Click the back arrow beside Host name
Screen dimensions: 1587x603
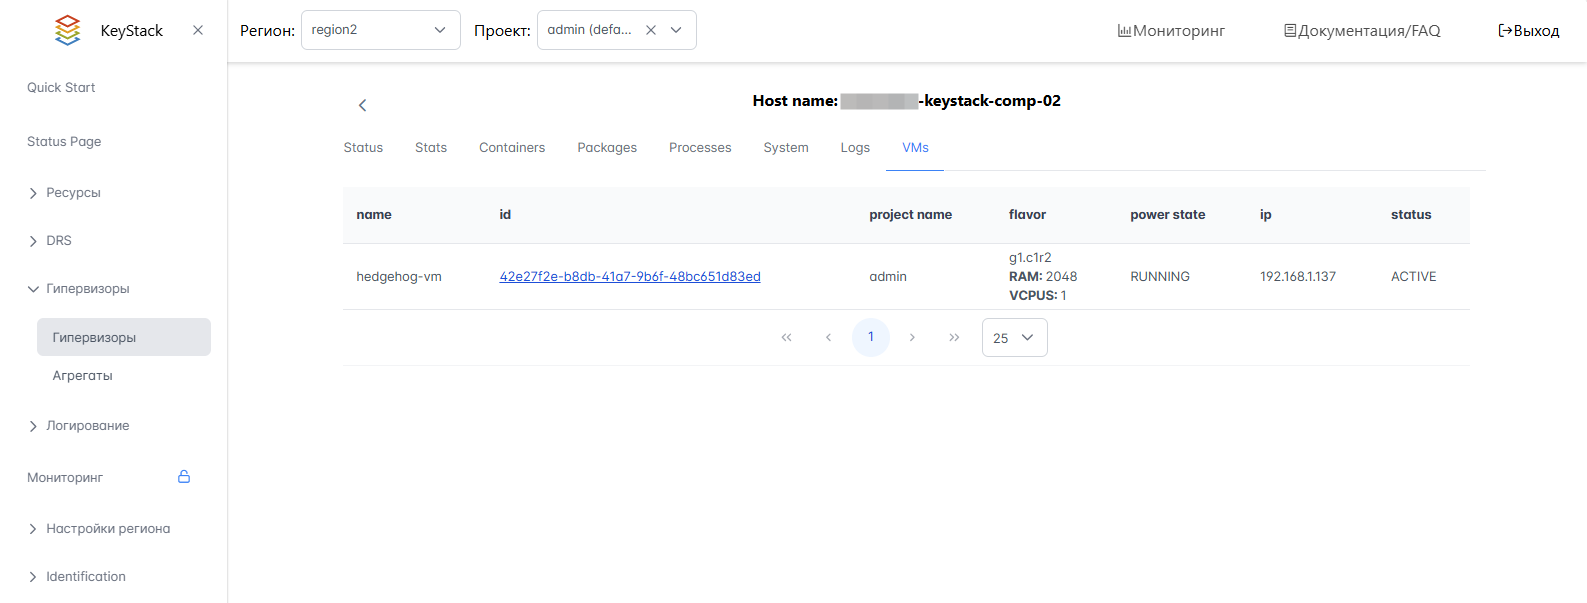point(362,105)
